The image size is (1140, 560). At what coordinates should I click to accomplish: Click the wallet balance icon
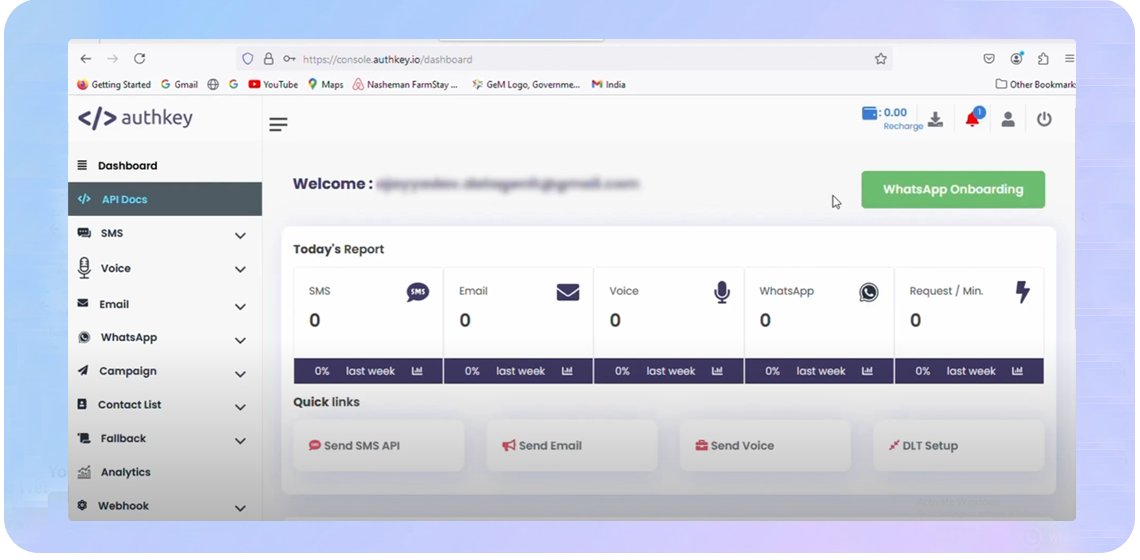click(870, 113)
